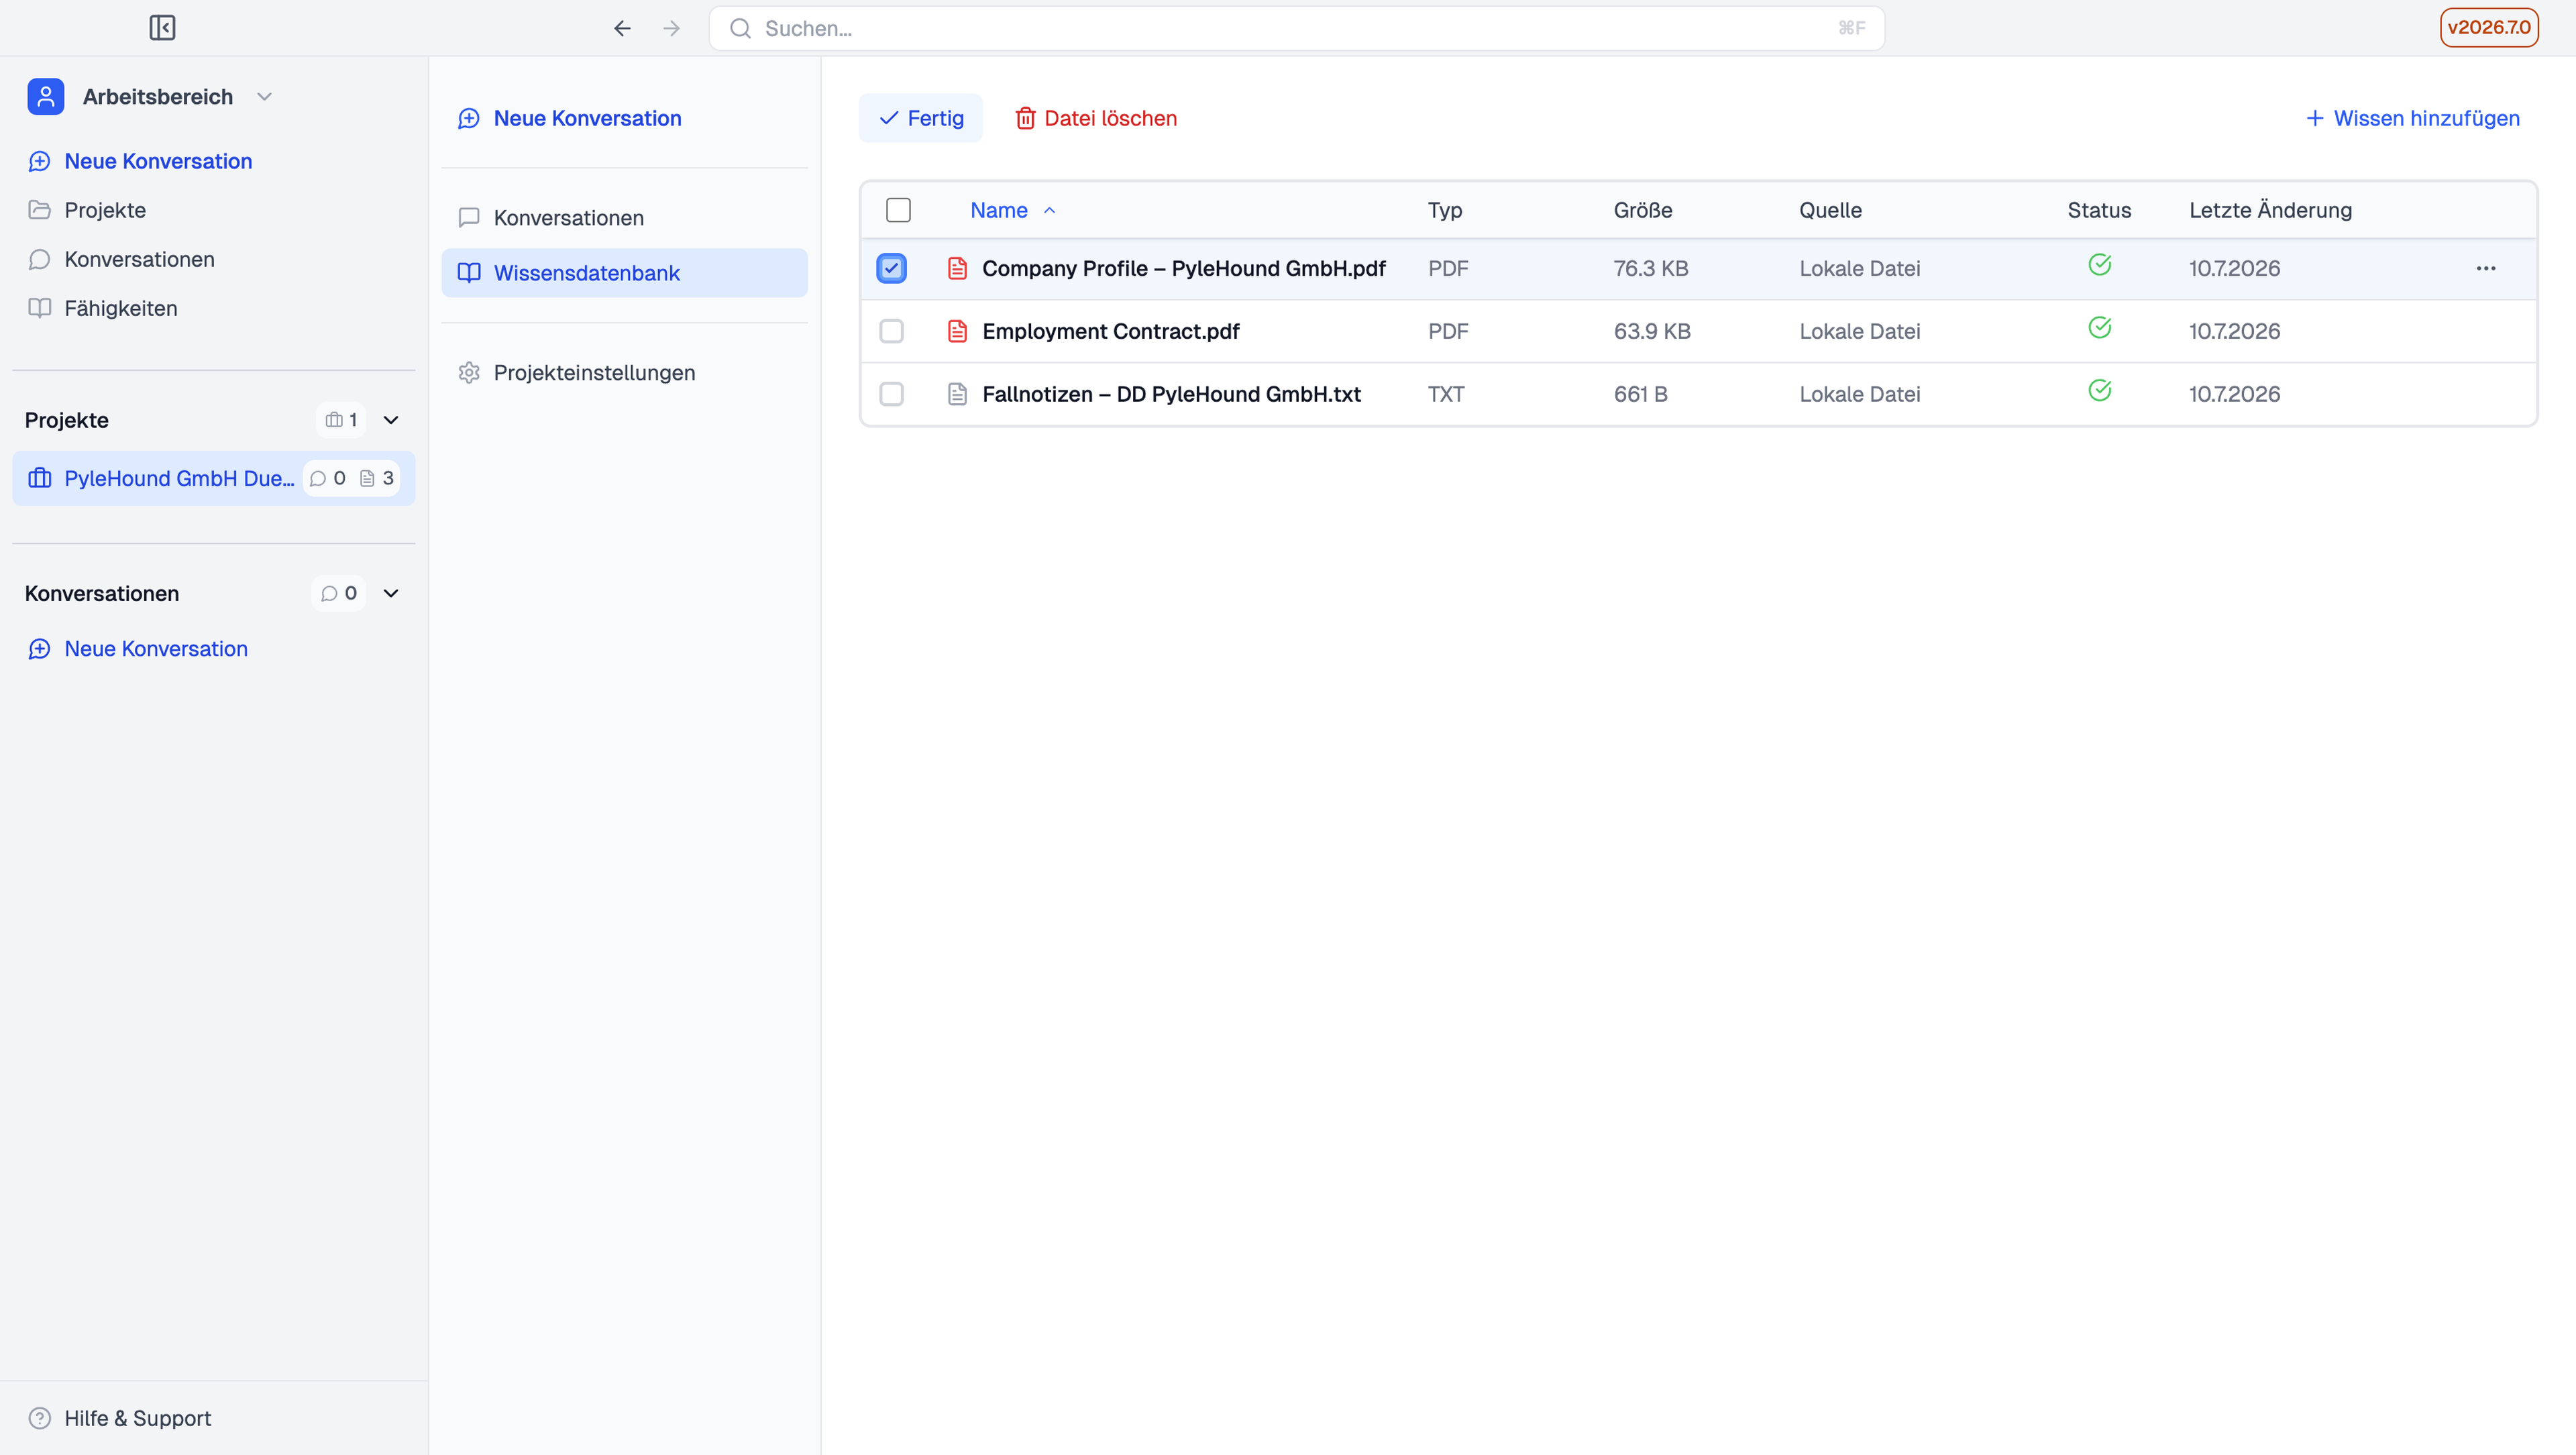Click the Größe column header
Image resolution: width=2576 pixels, height=1455 pixels.
pos(1642,210)
